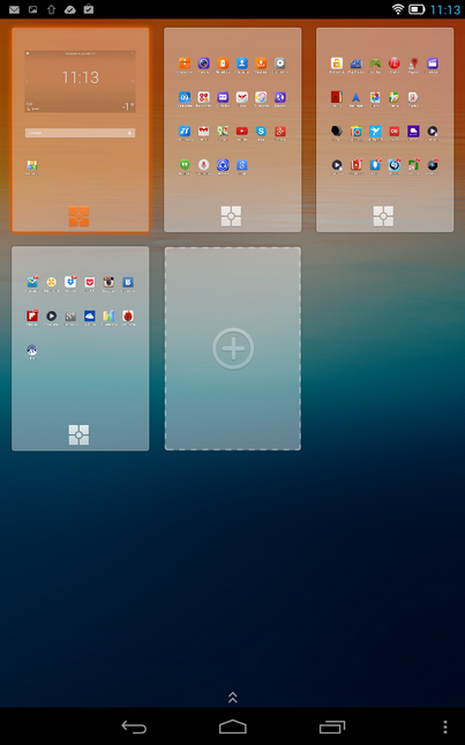The height and width of the screenshot is (745, 465).
Task: Open the Wi-Fi status icon
Action: pyautogui.click(x=397, y=10)
